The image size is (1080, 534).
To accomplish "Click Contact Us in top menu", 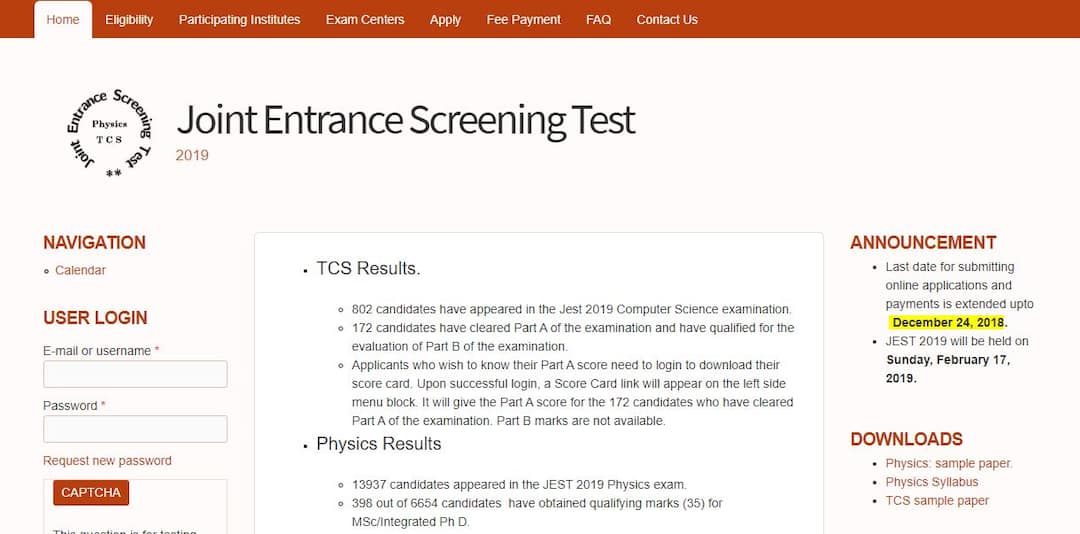I will coord(667,19).
